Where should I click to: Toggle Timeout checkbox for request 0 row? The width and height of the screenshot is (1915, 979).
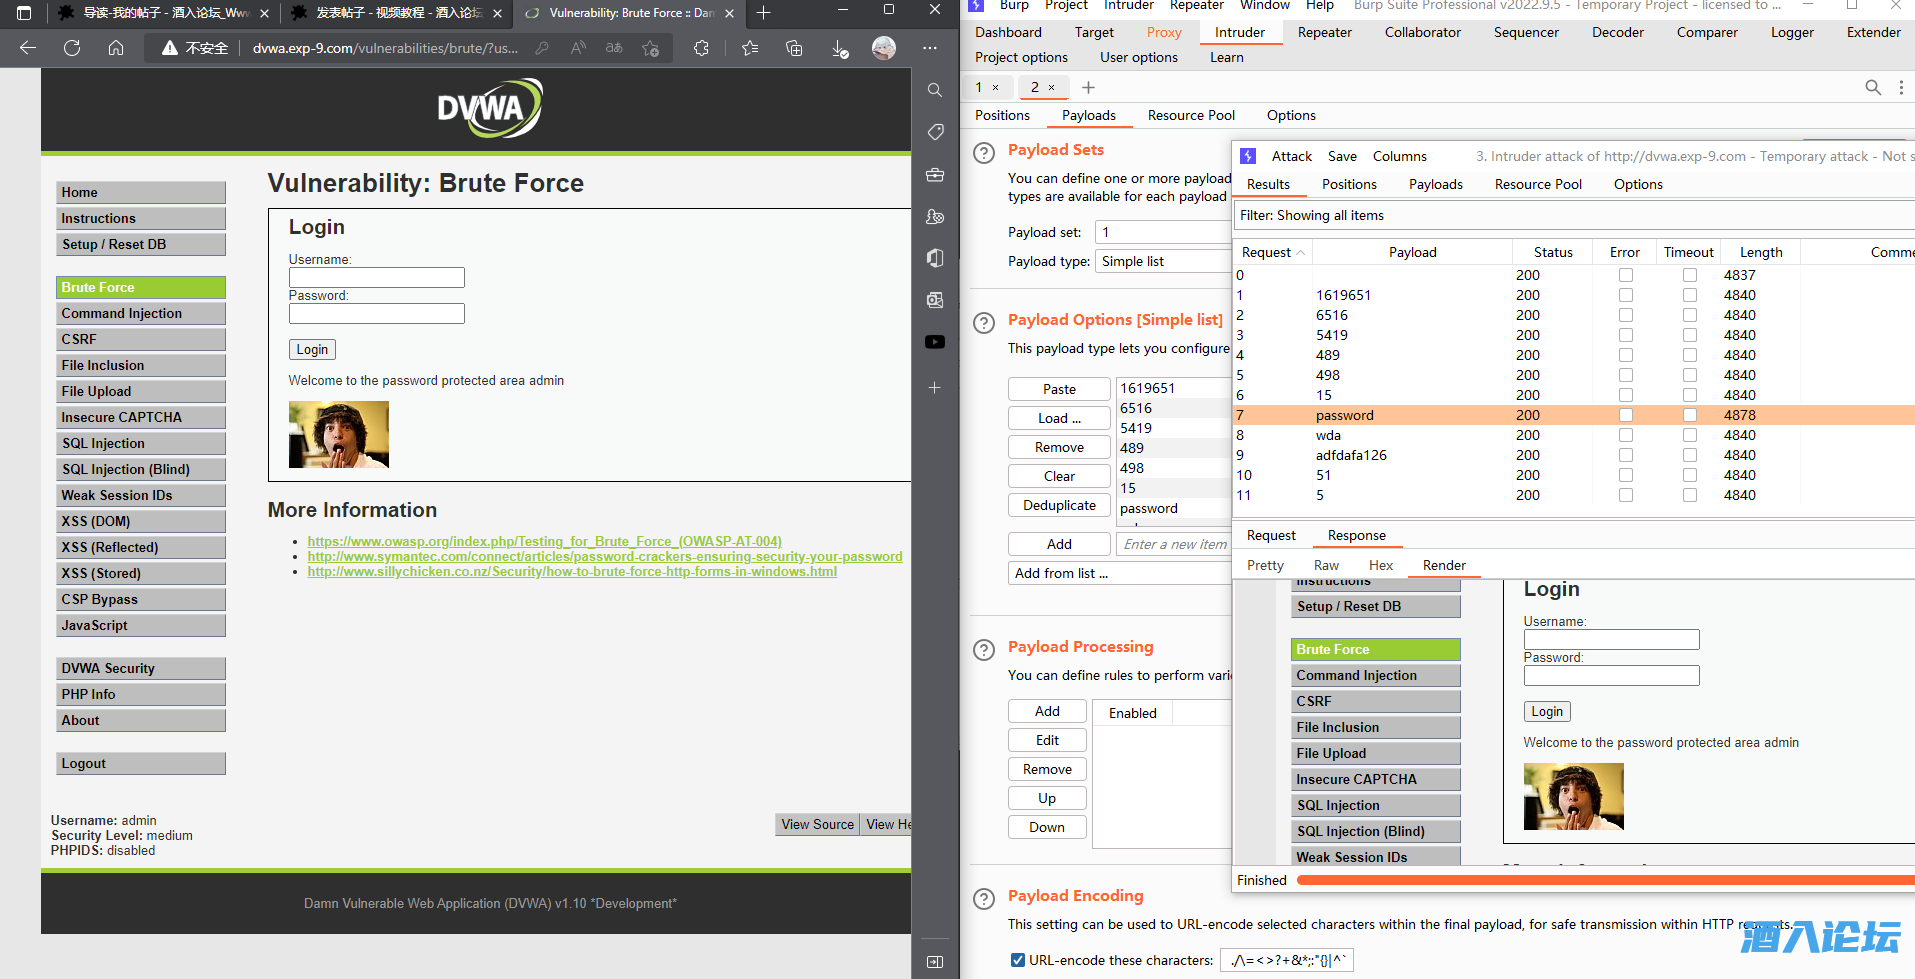pos(1689,275)
